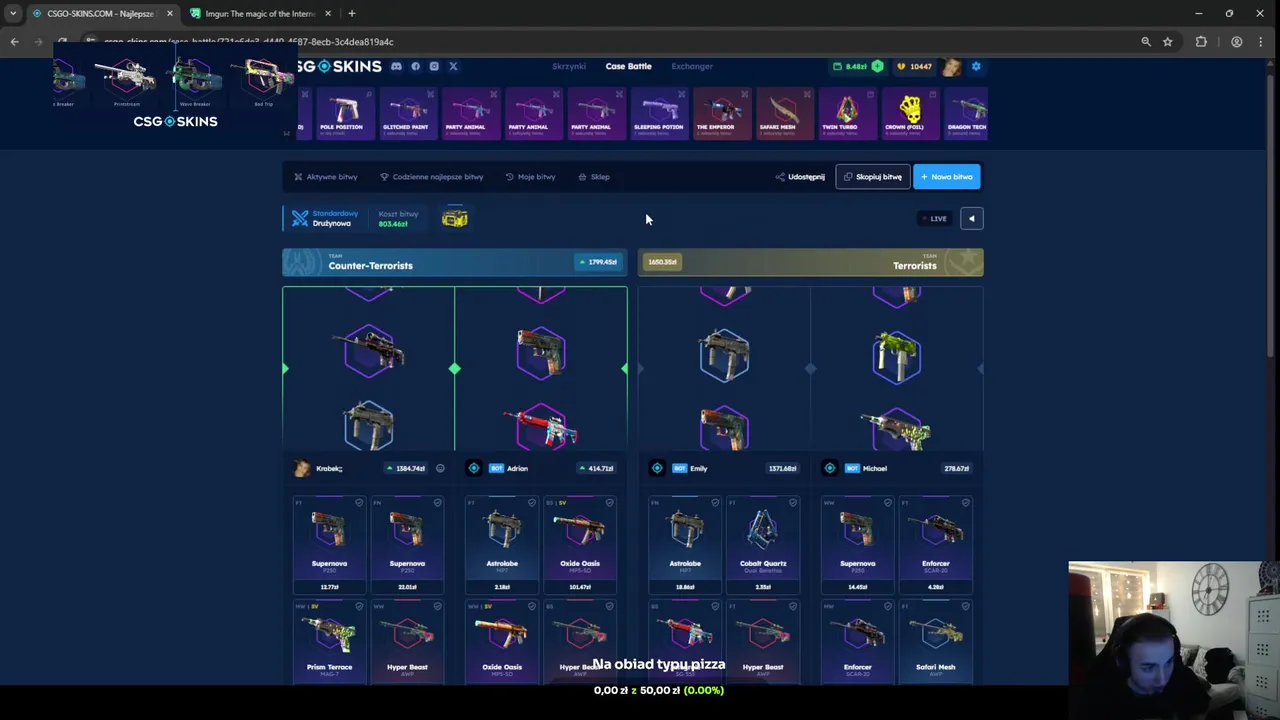Click shield icon on Emily's Astrolabe card
Image resolution: width=1280 pixels, height=720 pixels.
pyautogui.click(x=715, y=503)
